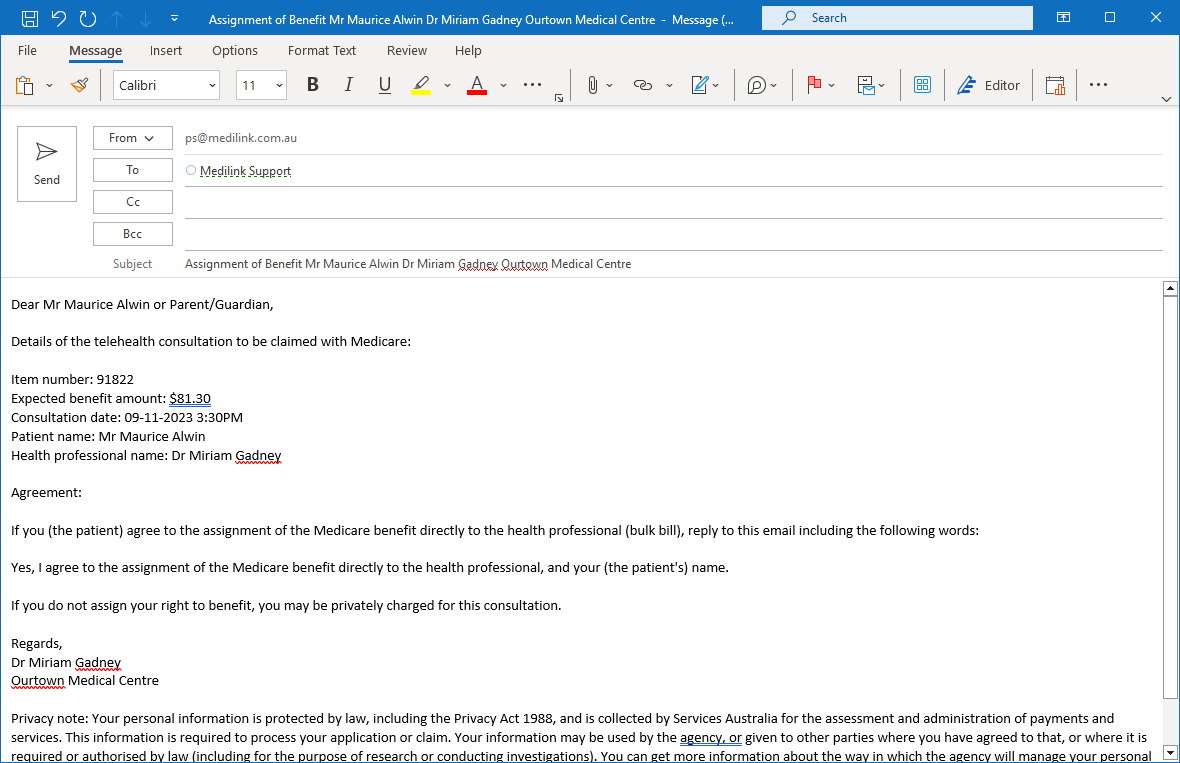The image size is (1180, 763).
Task: Select the Medilink Support recipient
Action: pos(245,171)
